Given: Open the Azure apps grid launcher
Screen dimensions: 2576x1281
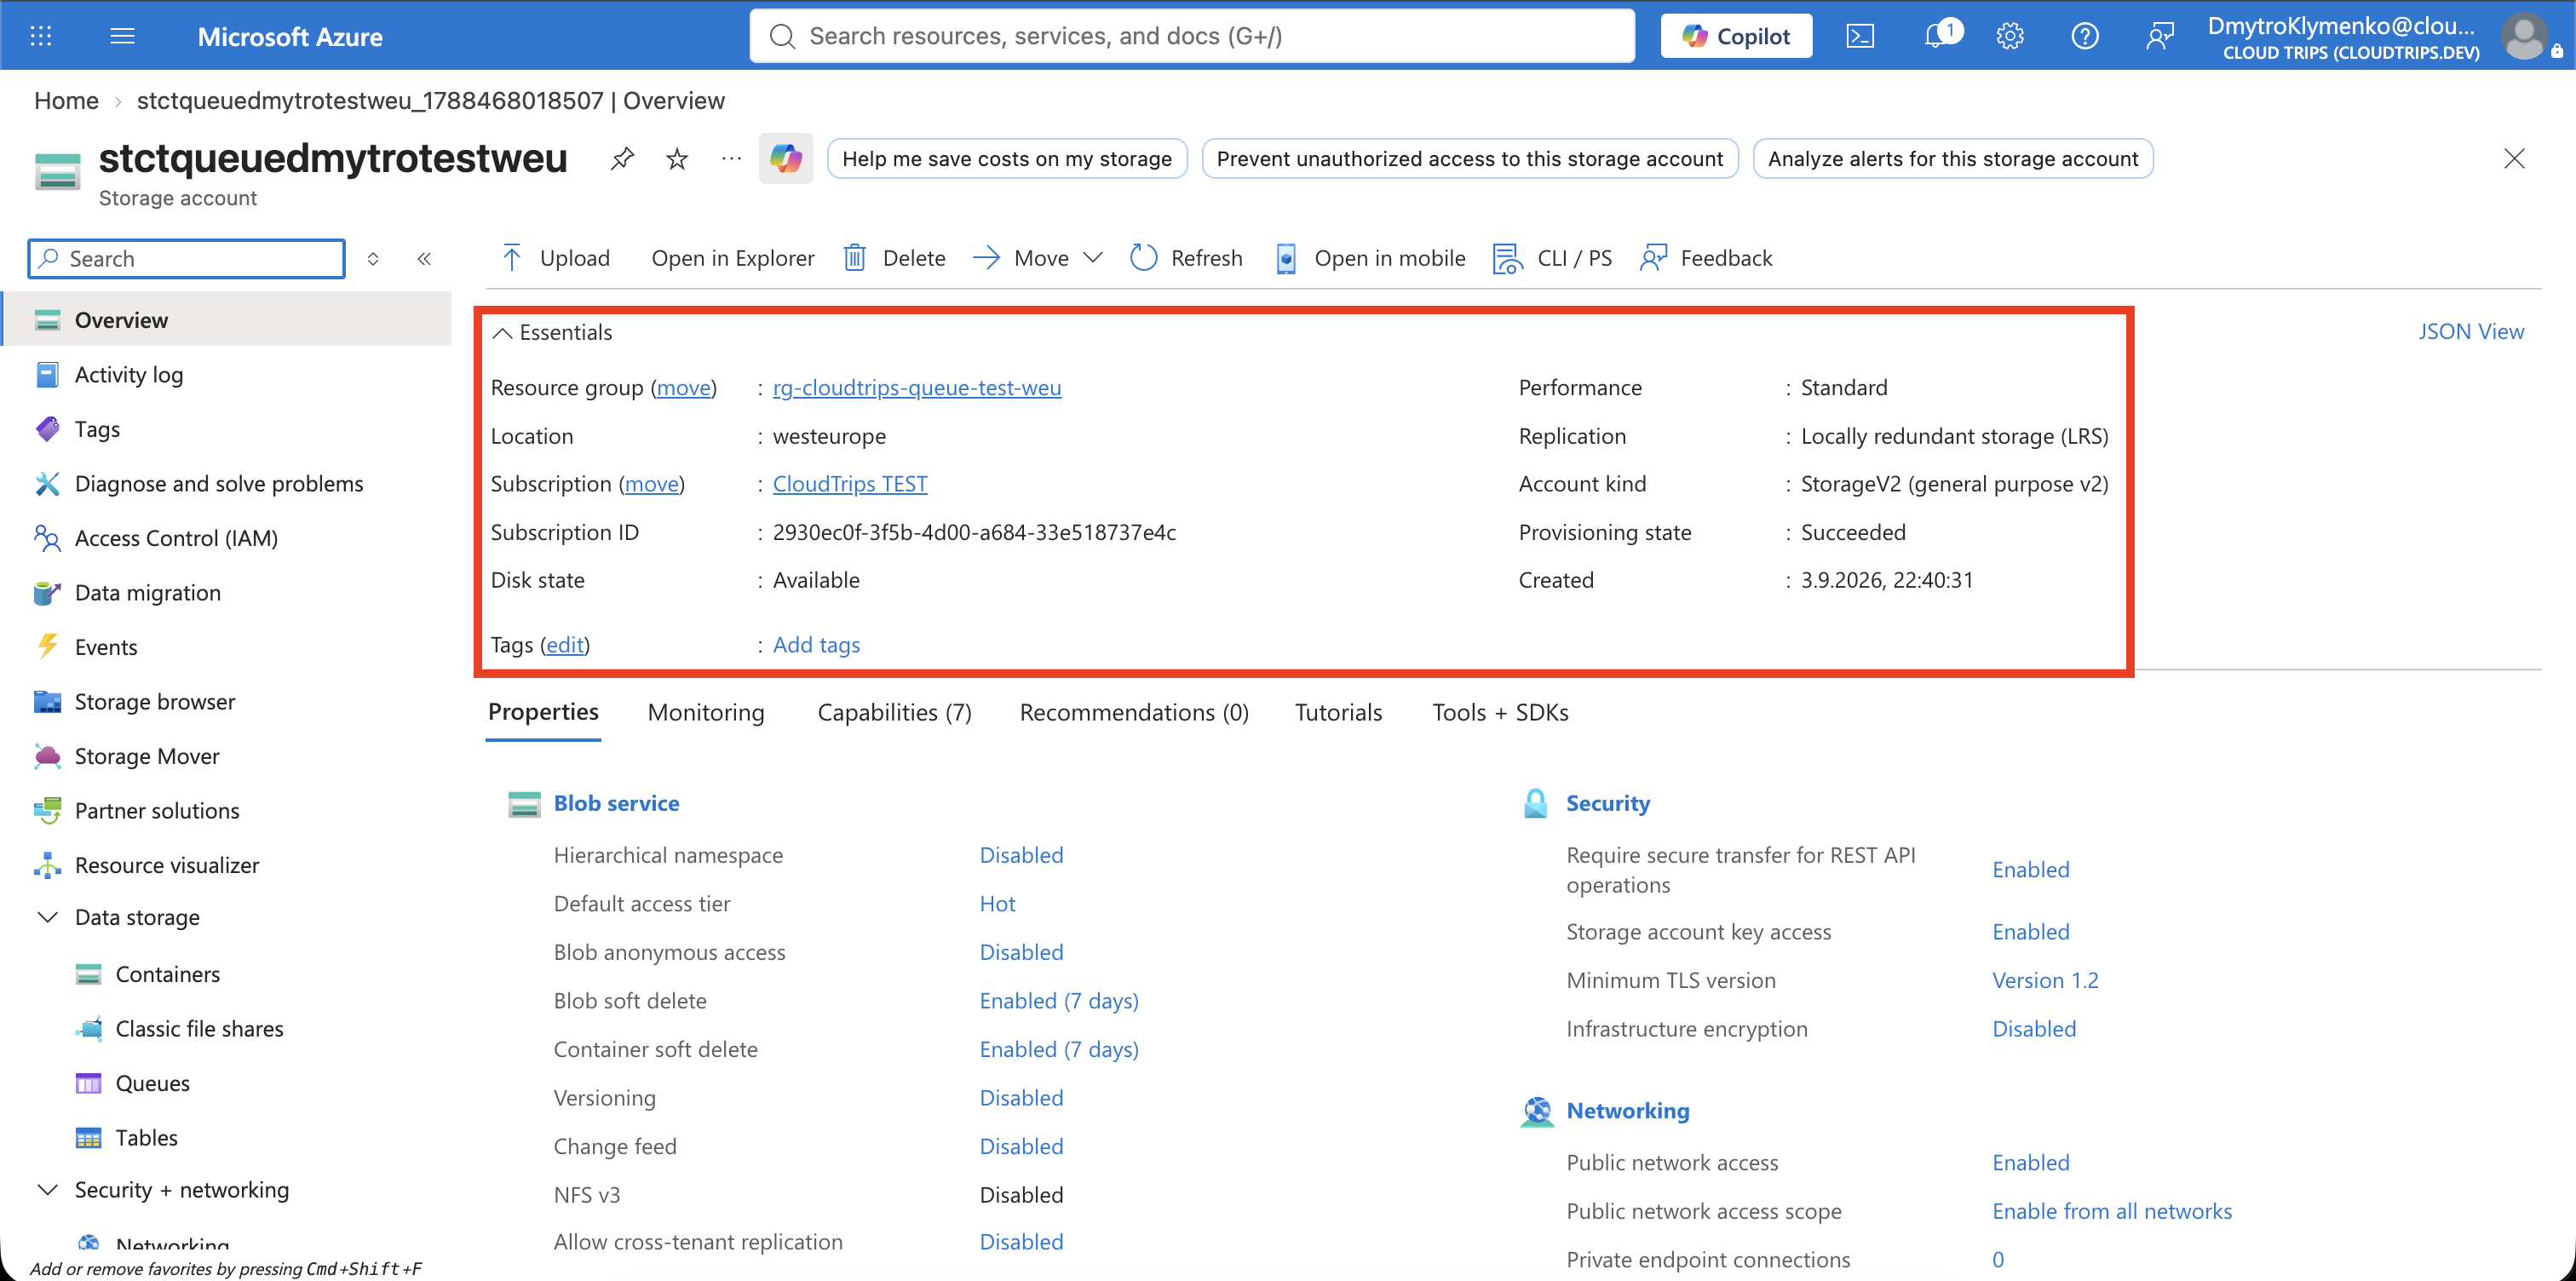Looking at the screenshot, I should tap(41, 36).
